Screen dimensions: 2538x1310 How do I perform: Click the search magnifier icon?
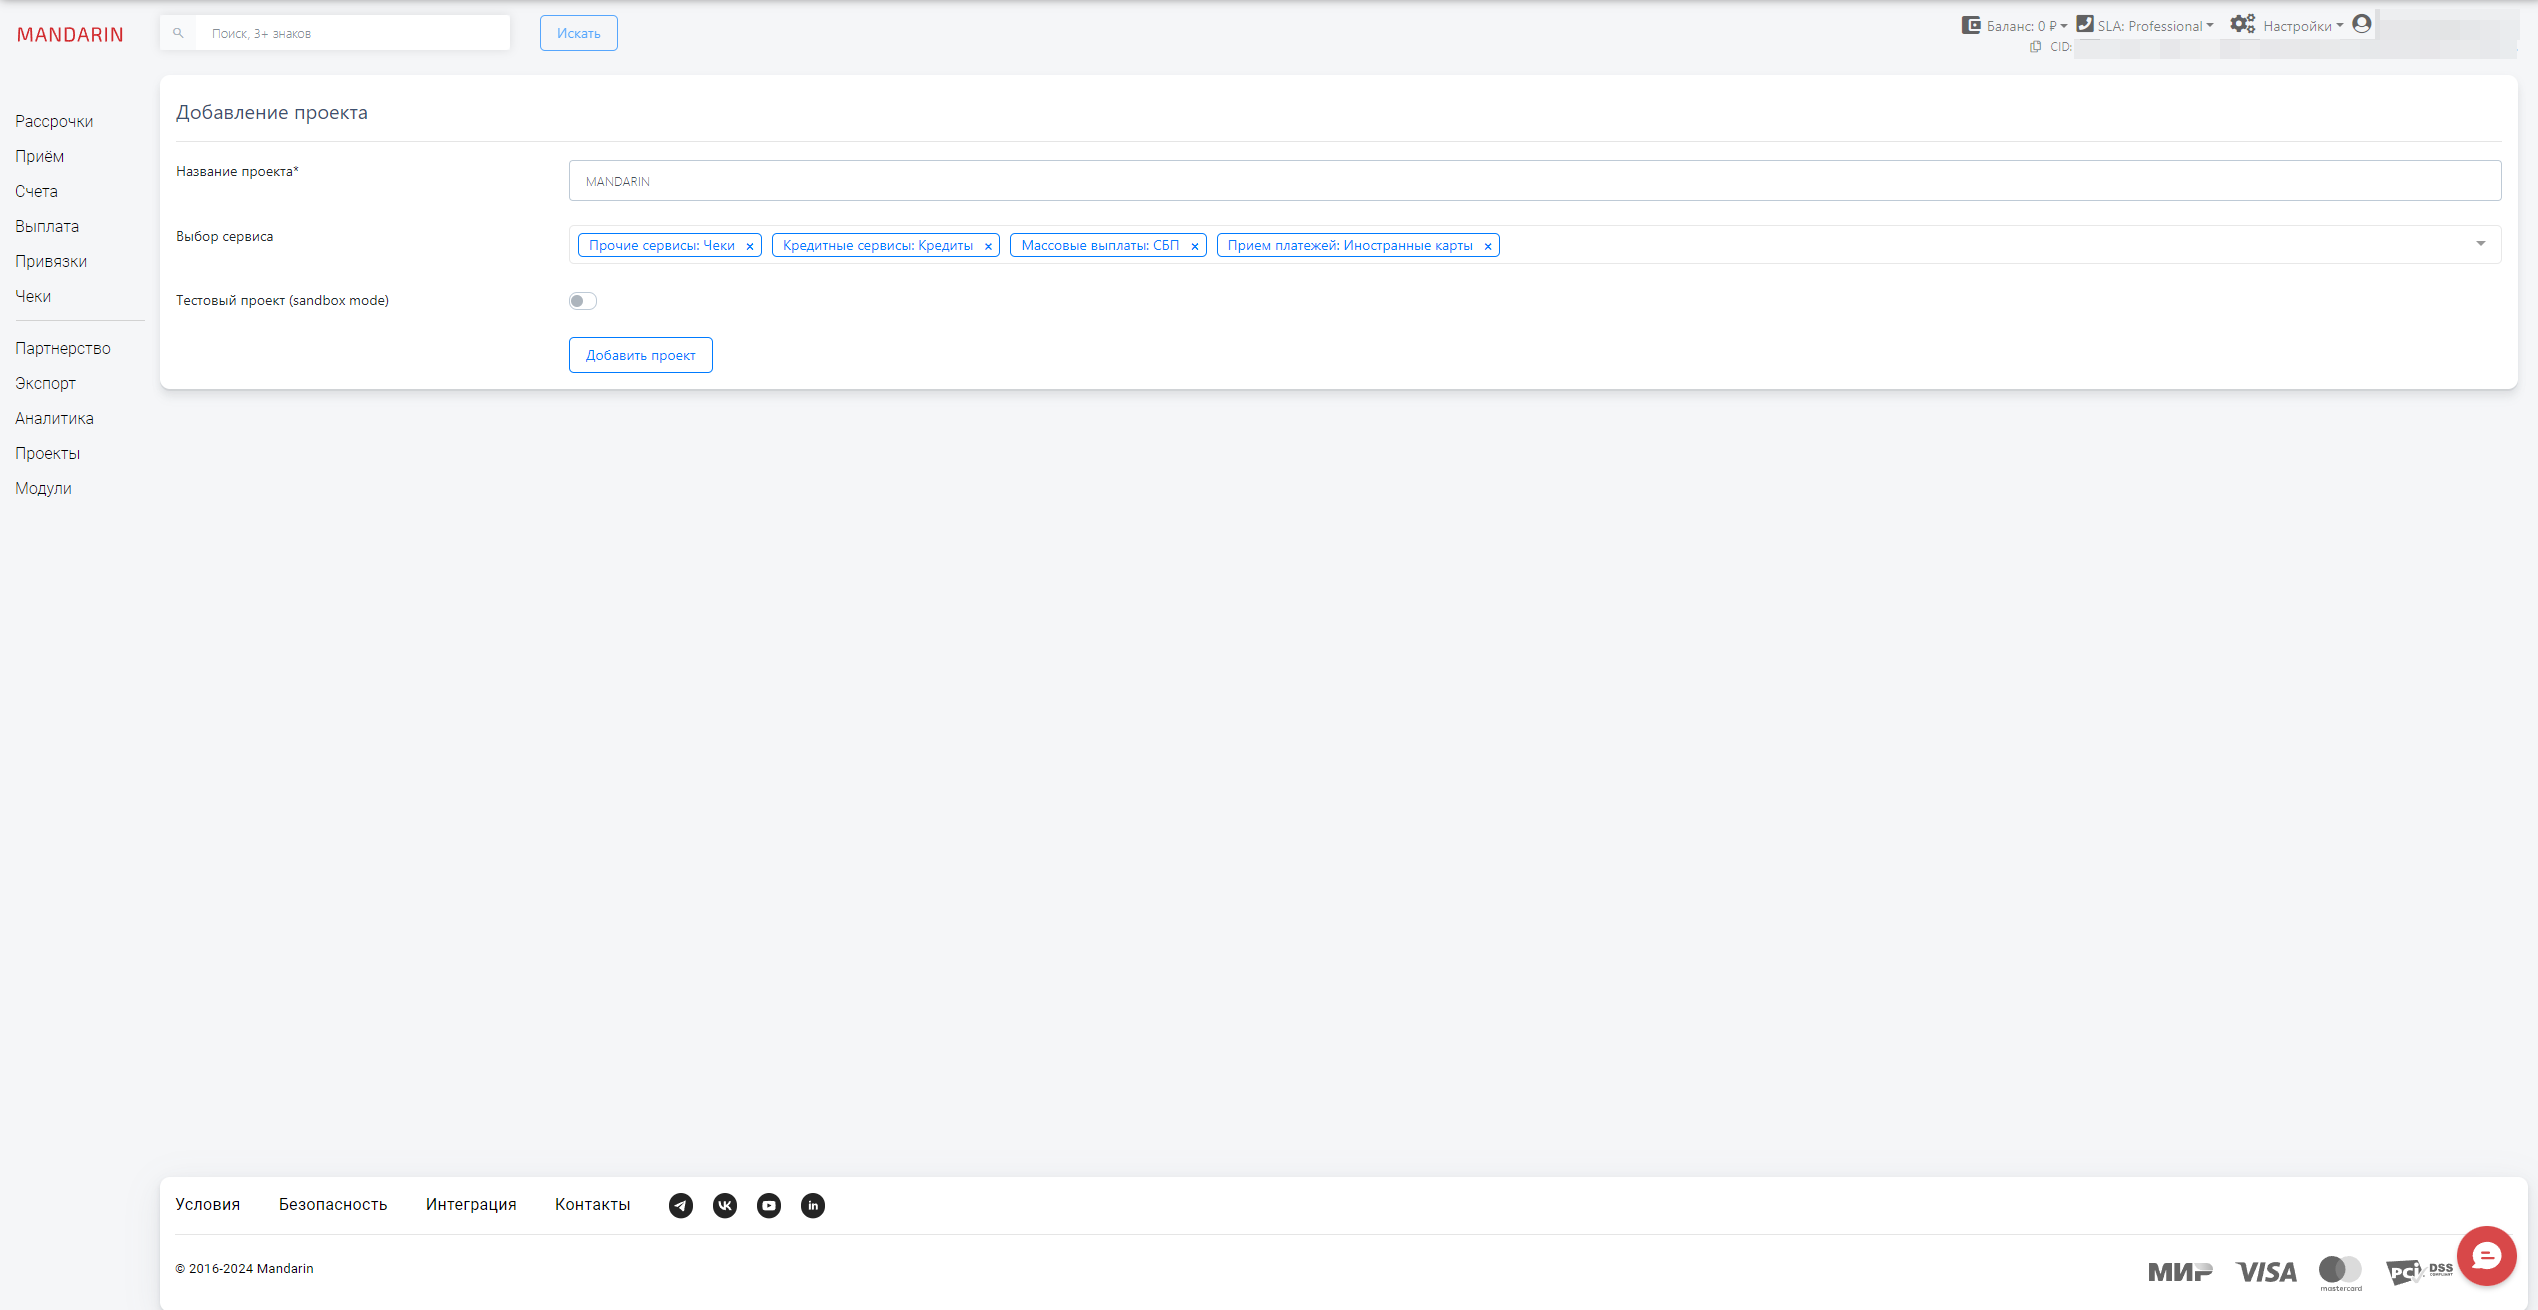coord(178,33)
